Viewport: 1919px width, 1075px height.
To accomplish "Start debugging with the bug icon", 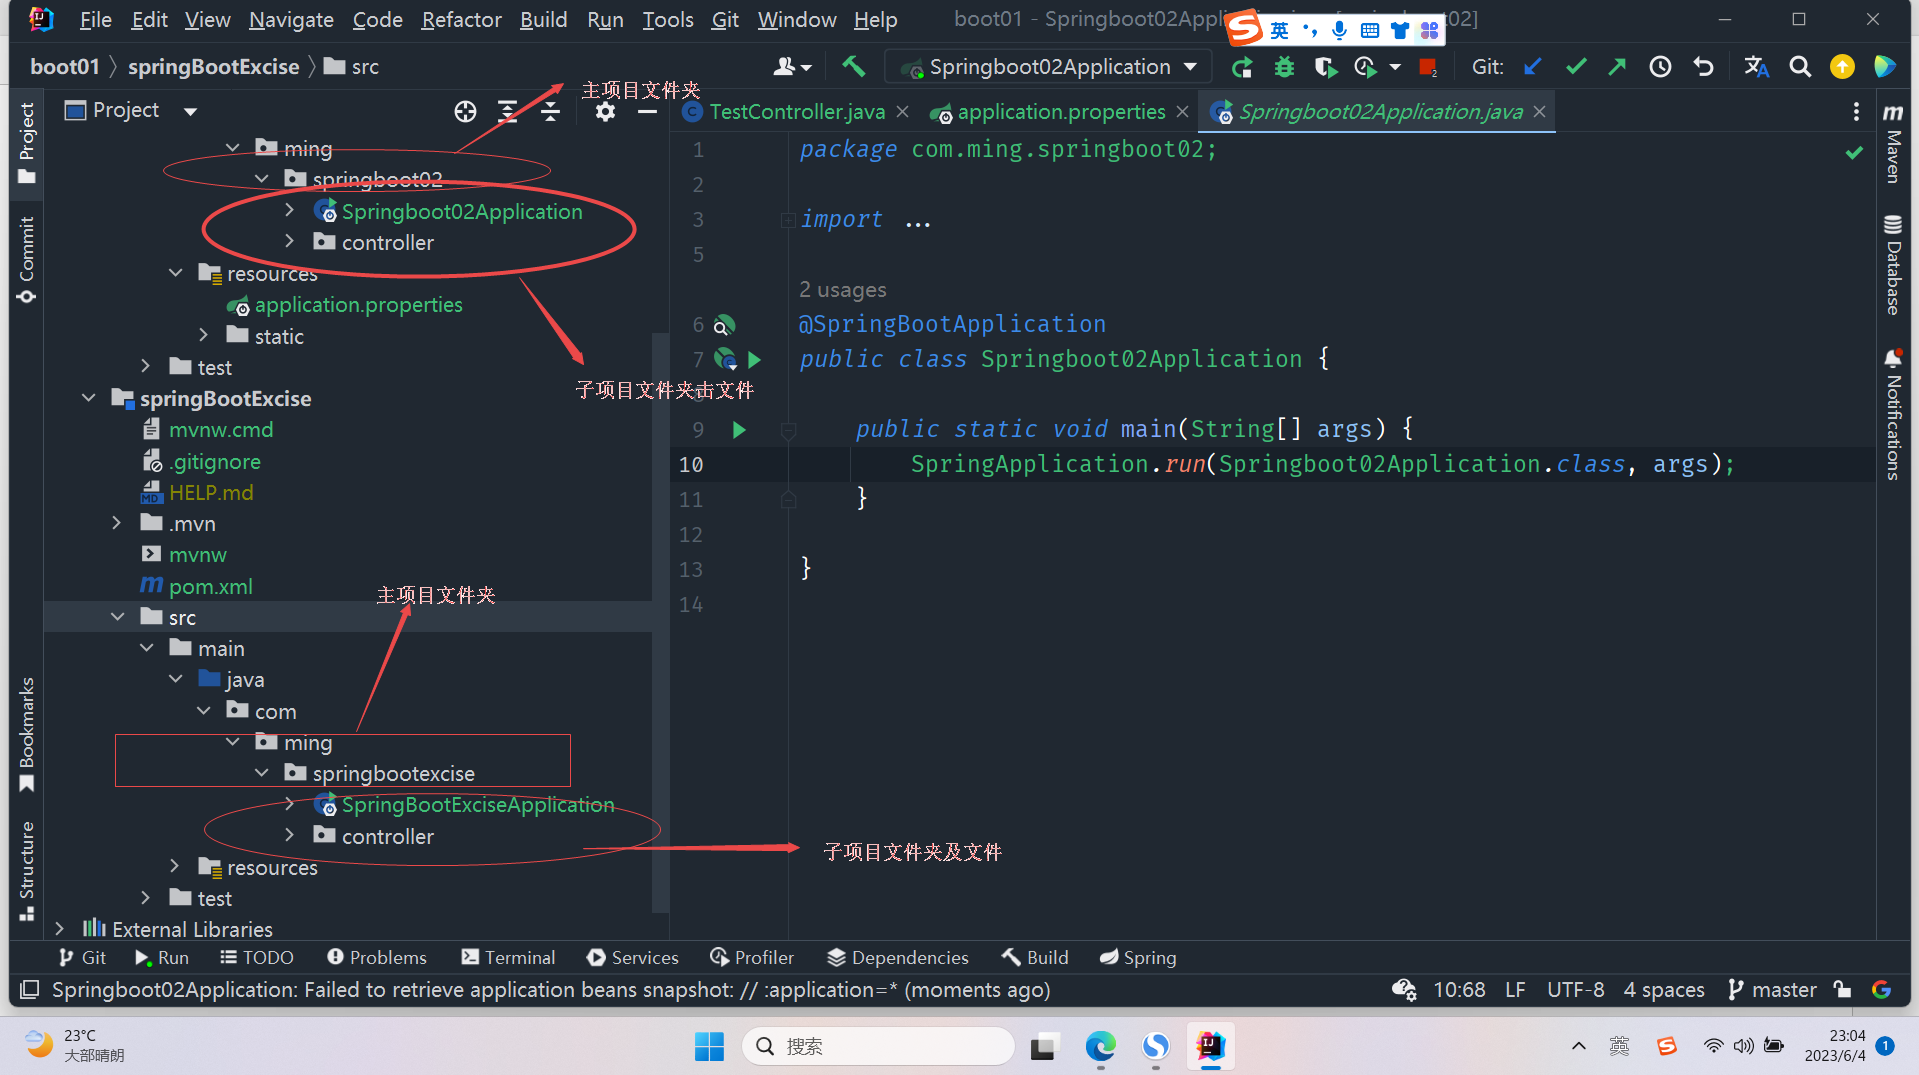I will click(x=1284, y=67).
